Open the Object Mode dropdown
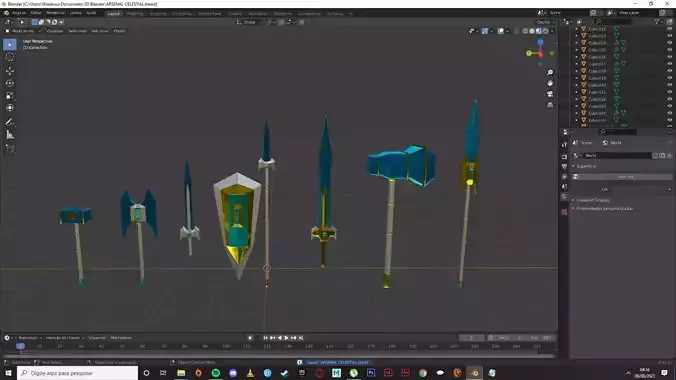This screenshot has width=676, height=380. (x=23, y=31)
